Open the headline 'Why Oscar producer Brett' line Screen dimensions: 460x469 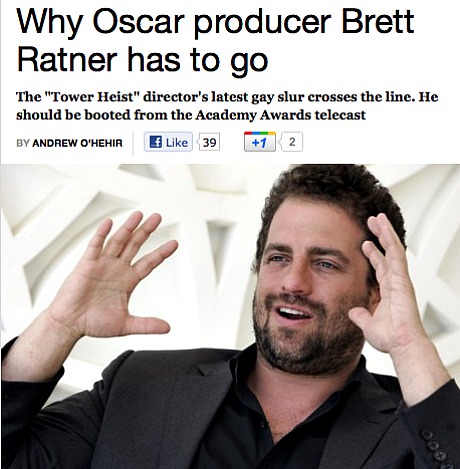click(215, 23)
